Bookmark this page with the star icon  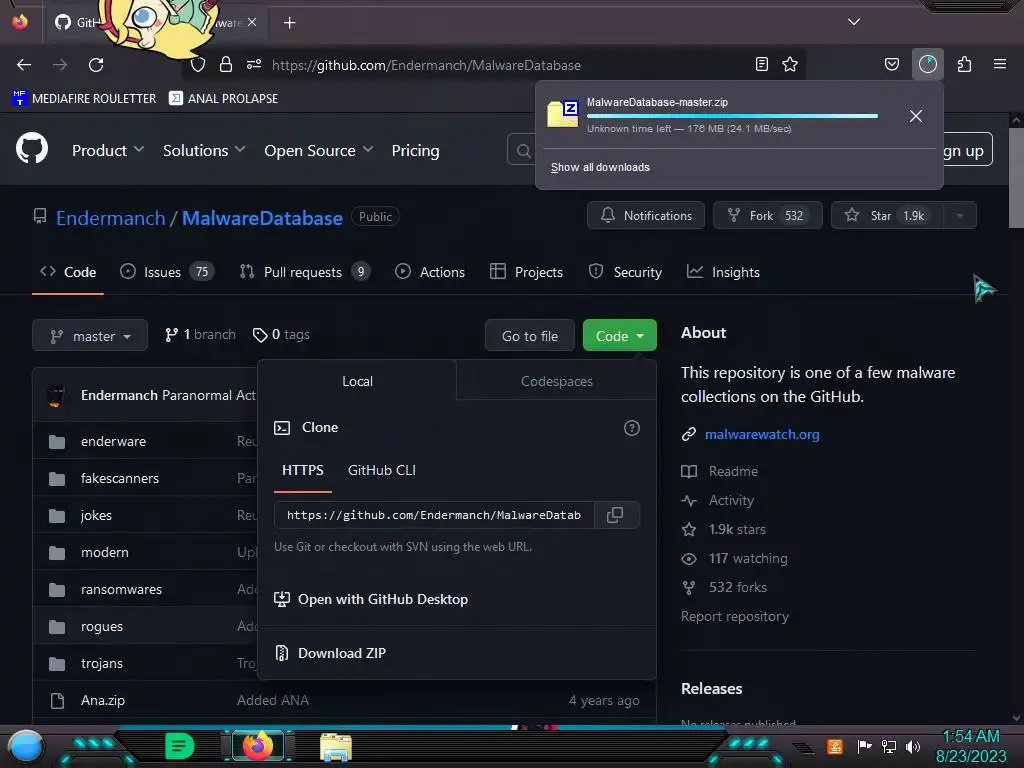tap(790, 64)
